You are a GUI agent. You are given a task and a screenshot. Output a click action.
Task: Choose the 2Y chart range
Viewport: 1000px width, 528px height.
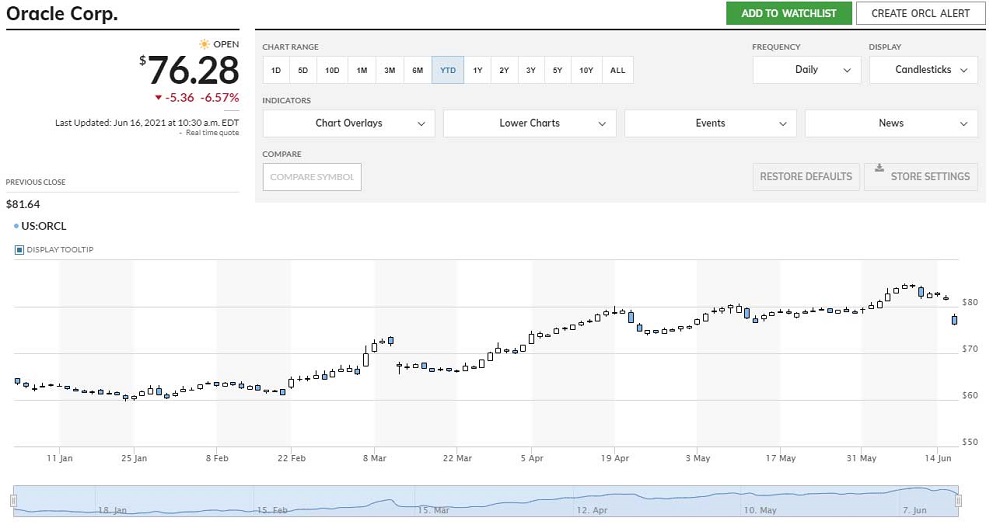pos(504,70)
